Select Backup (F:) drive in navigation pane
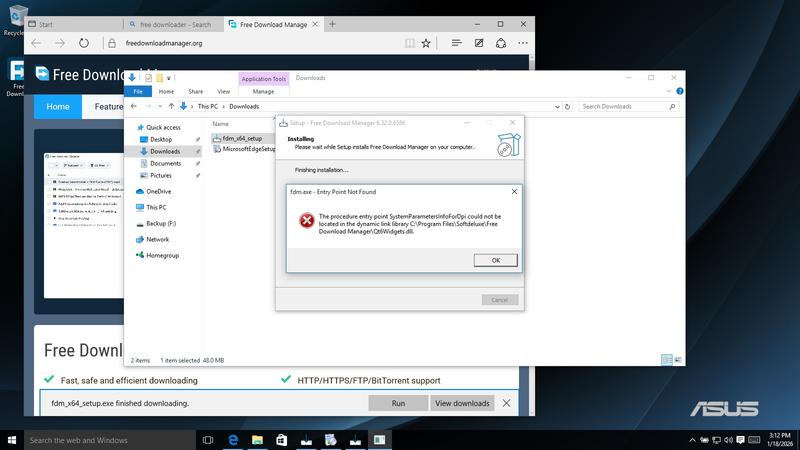Screen dimensions: 800x450 coord(161,223)
